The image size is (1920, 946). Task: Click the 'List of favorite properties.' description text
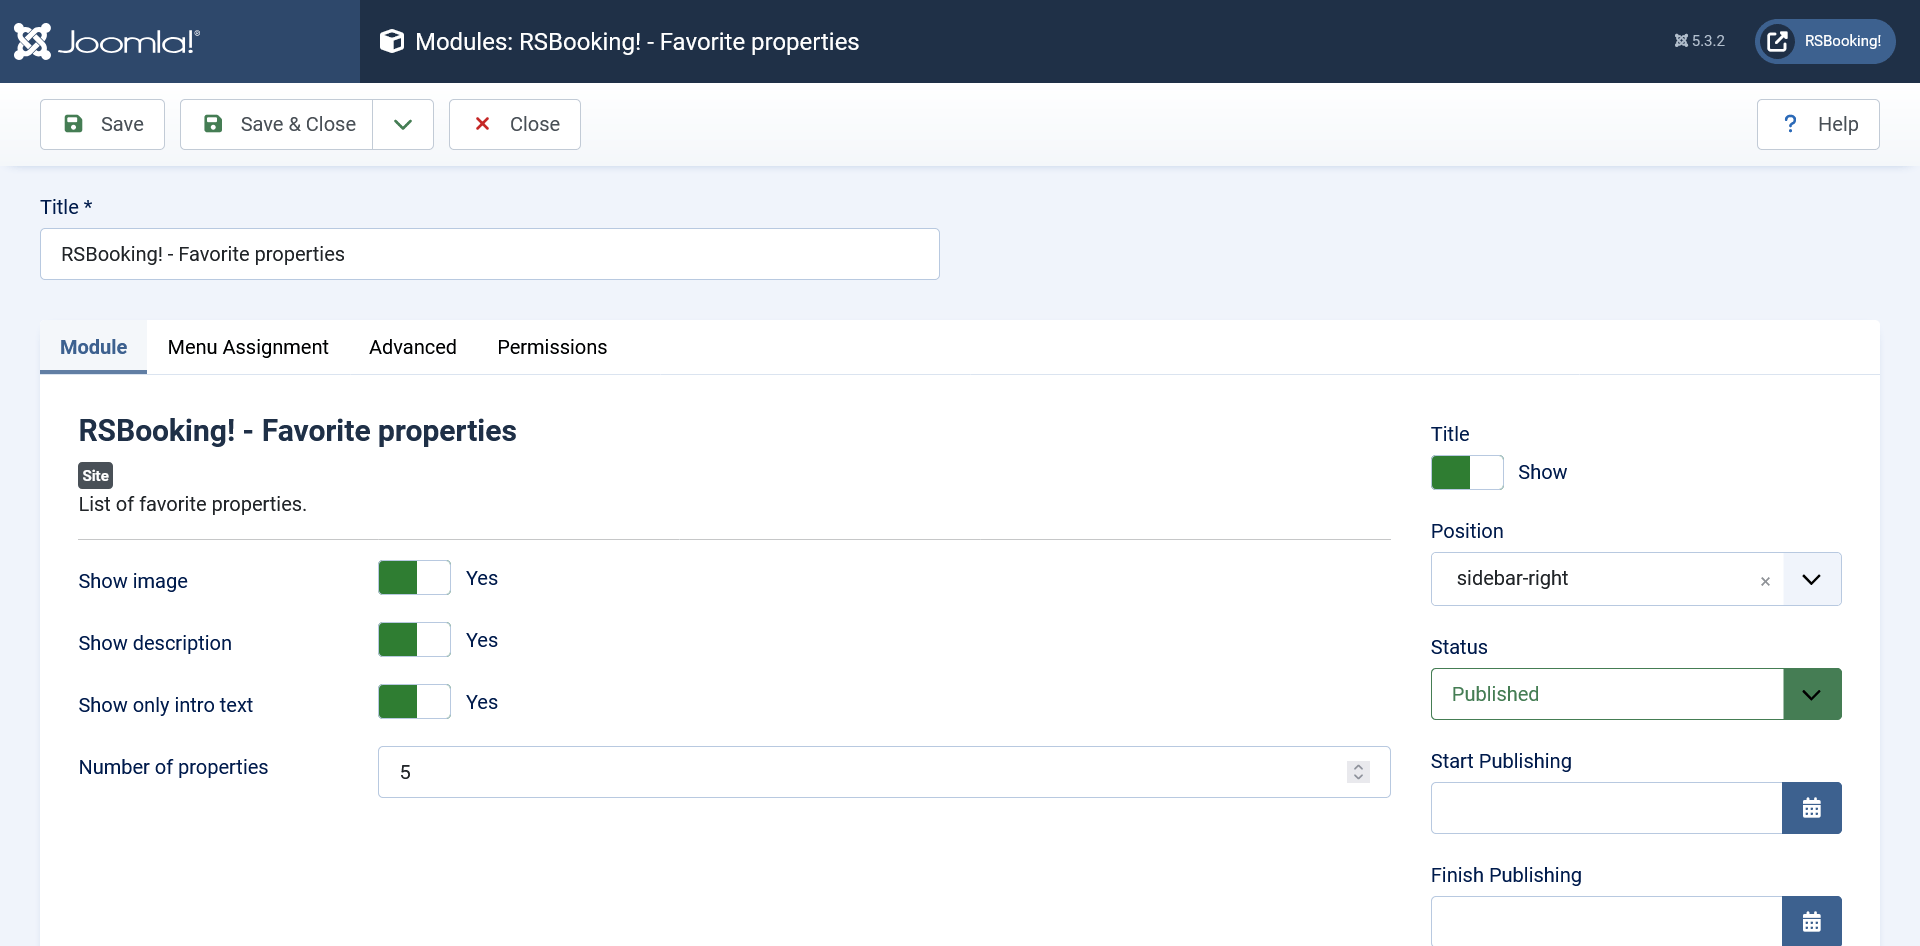click(193, 504)
